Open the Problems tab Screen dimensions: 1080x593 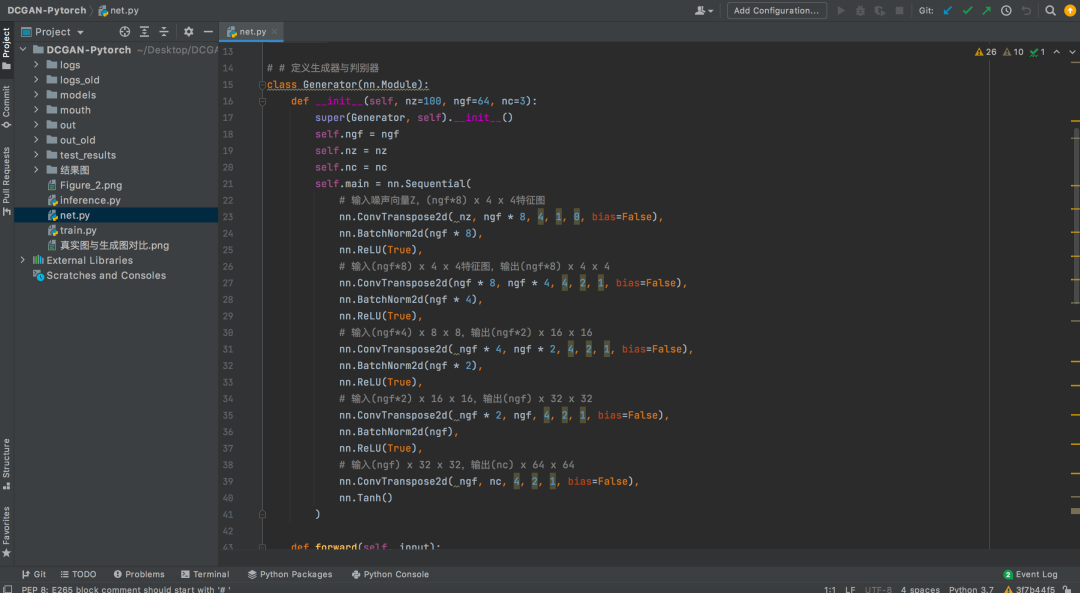click(139, 574)
